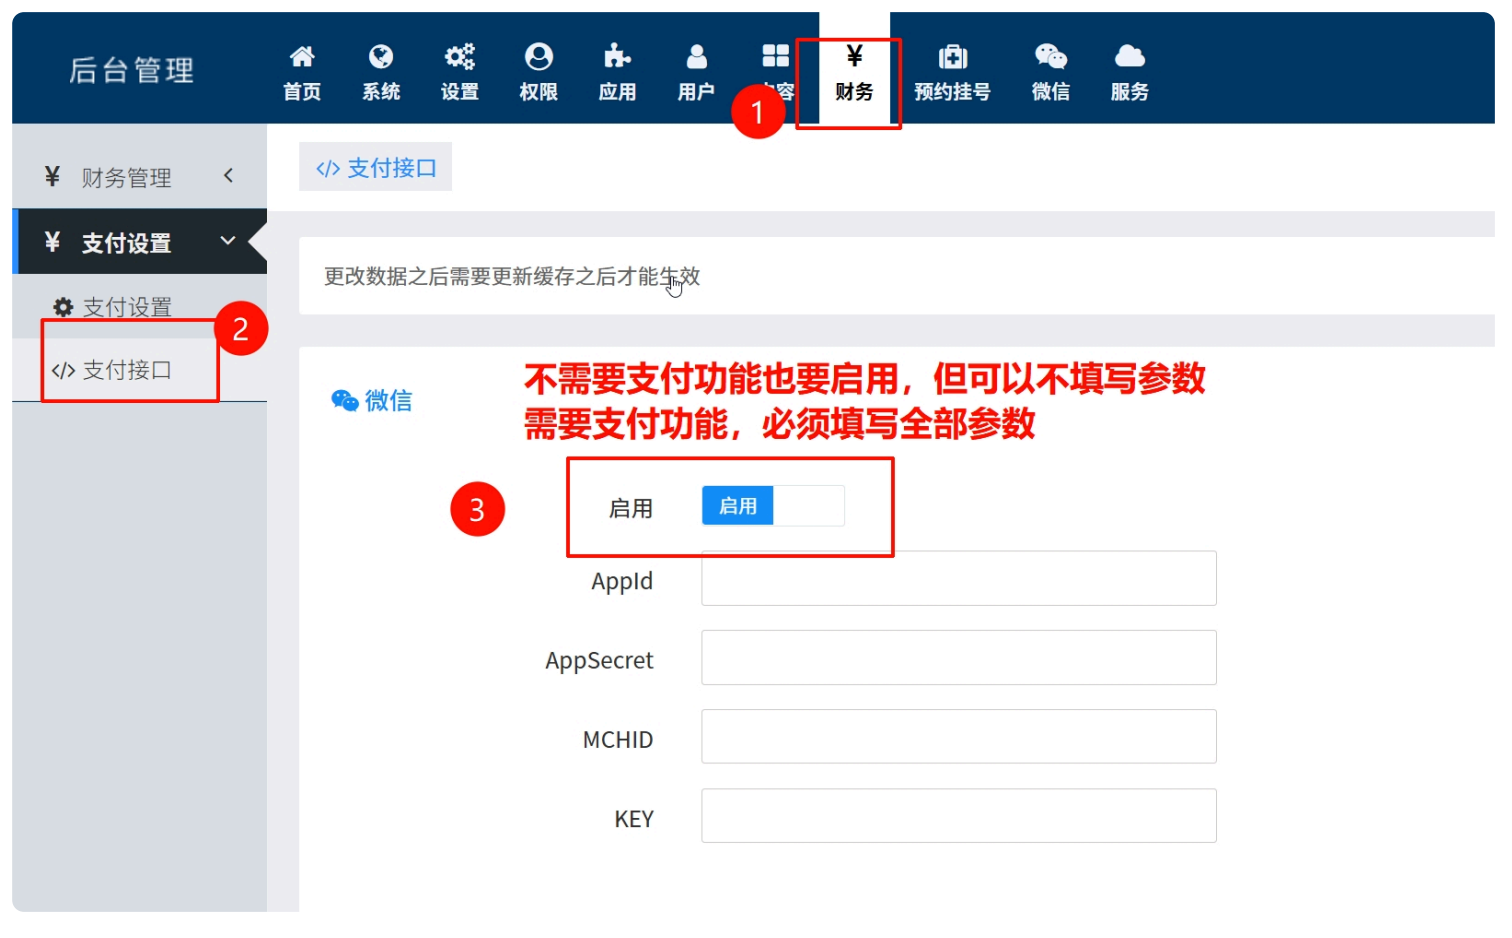Open the 权限 user-circle icon
Screen dimensions: 1512x938
tap(538, 57)
